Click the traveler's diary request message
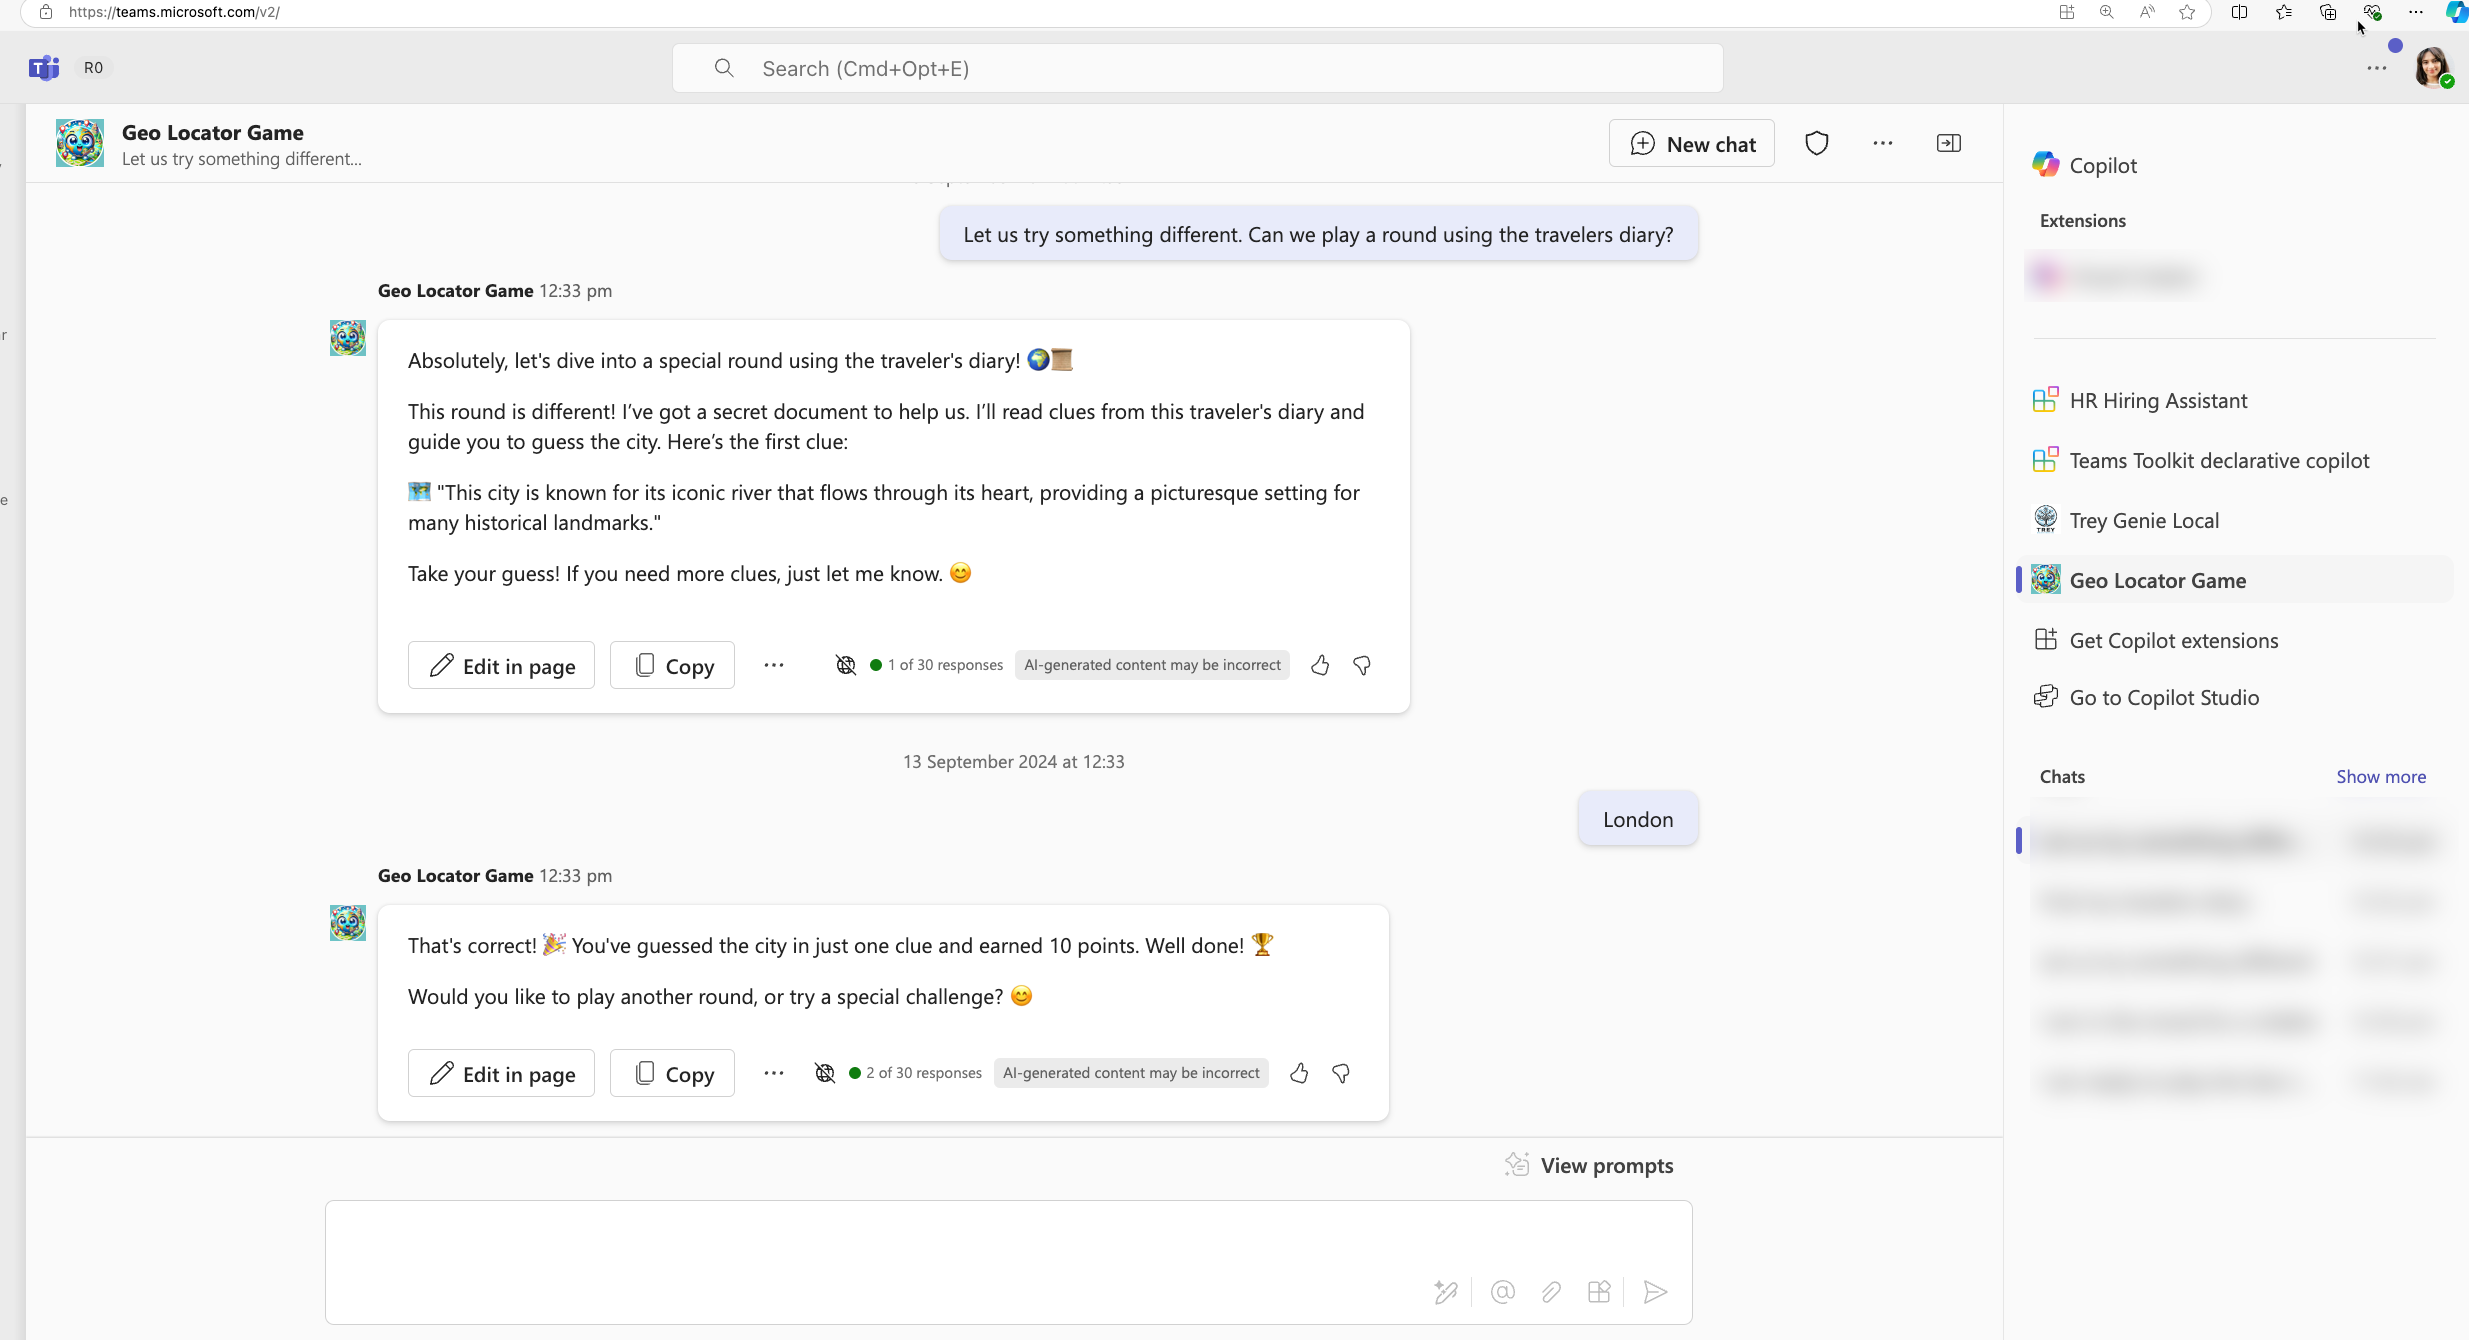Screen dimensions: 2469x1340 pos(1318,234)
